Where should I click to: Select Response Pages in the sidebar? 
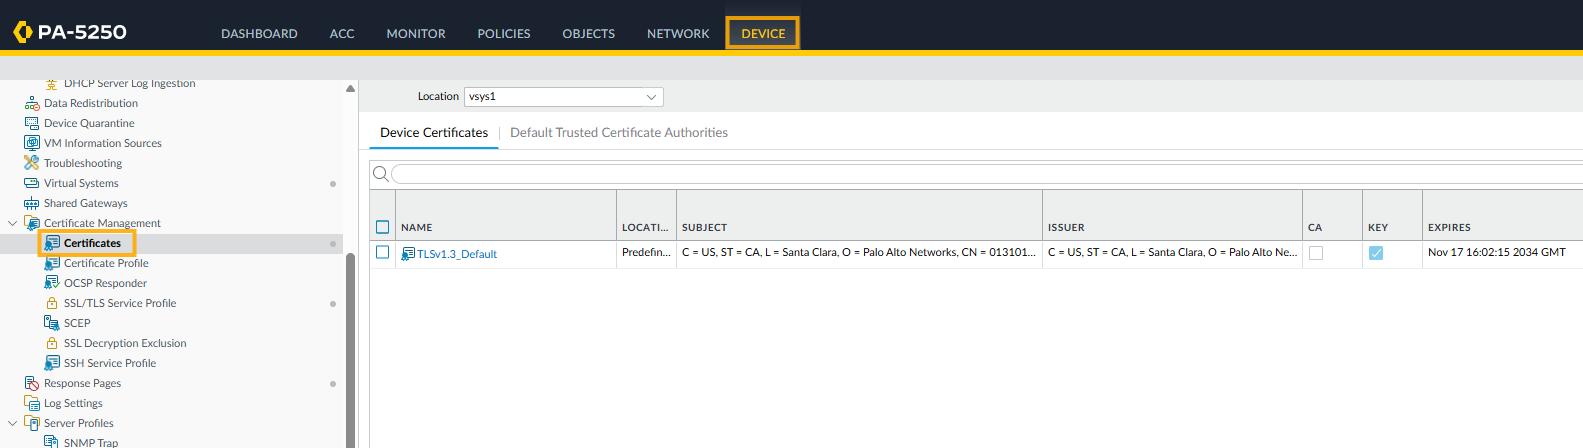(82, 383)
